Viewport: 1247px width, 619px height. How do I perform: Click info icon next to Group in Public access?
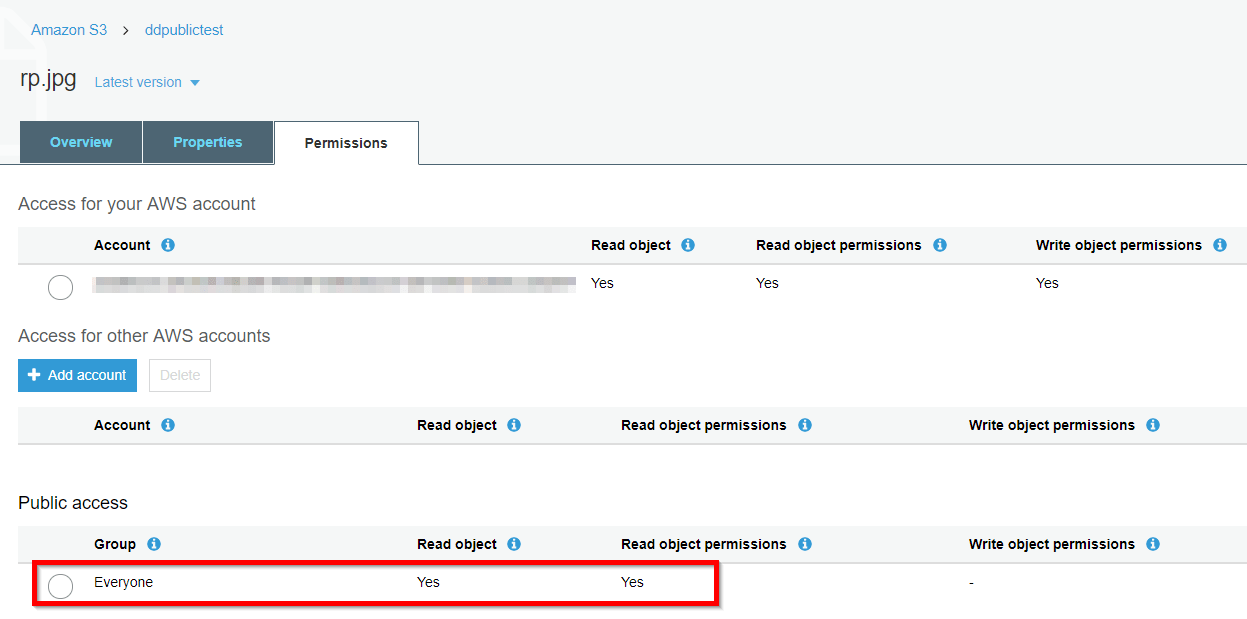click(154, 544)
